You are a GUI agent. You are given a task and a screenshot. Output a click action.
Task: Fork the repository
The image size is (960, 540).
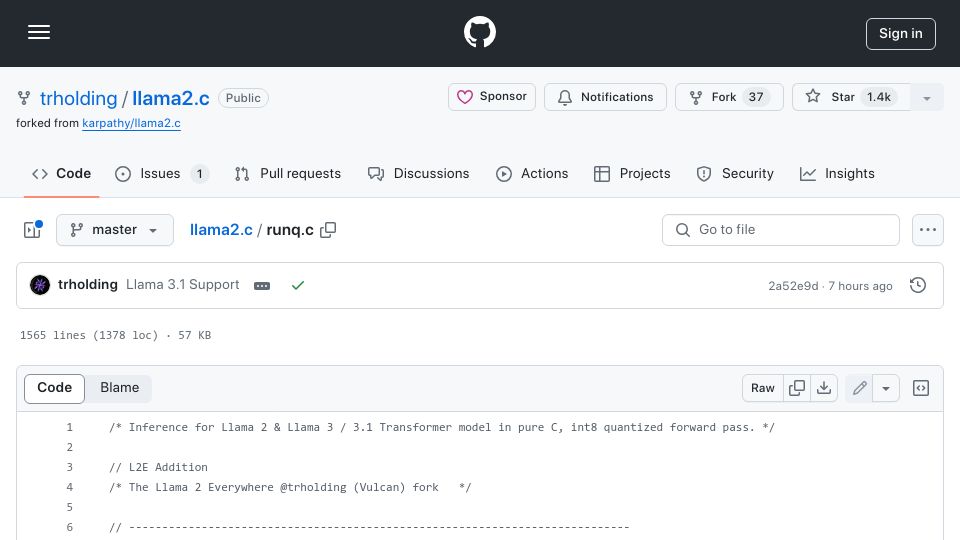coord(729,97)
